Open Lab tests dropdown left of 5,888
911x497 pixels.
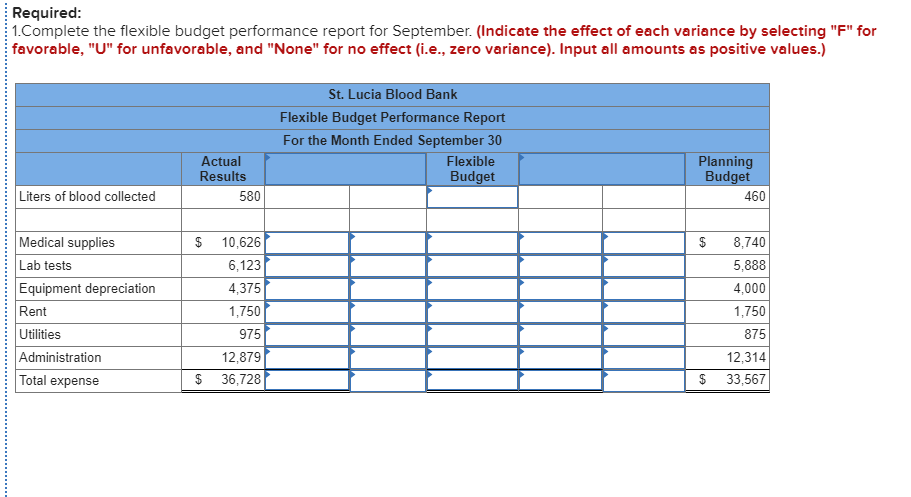point(644,266)
